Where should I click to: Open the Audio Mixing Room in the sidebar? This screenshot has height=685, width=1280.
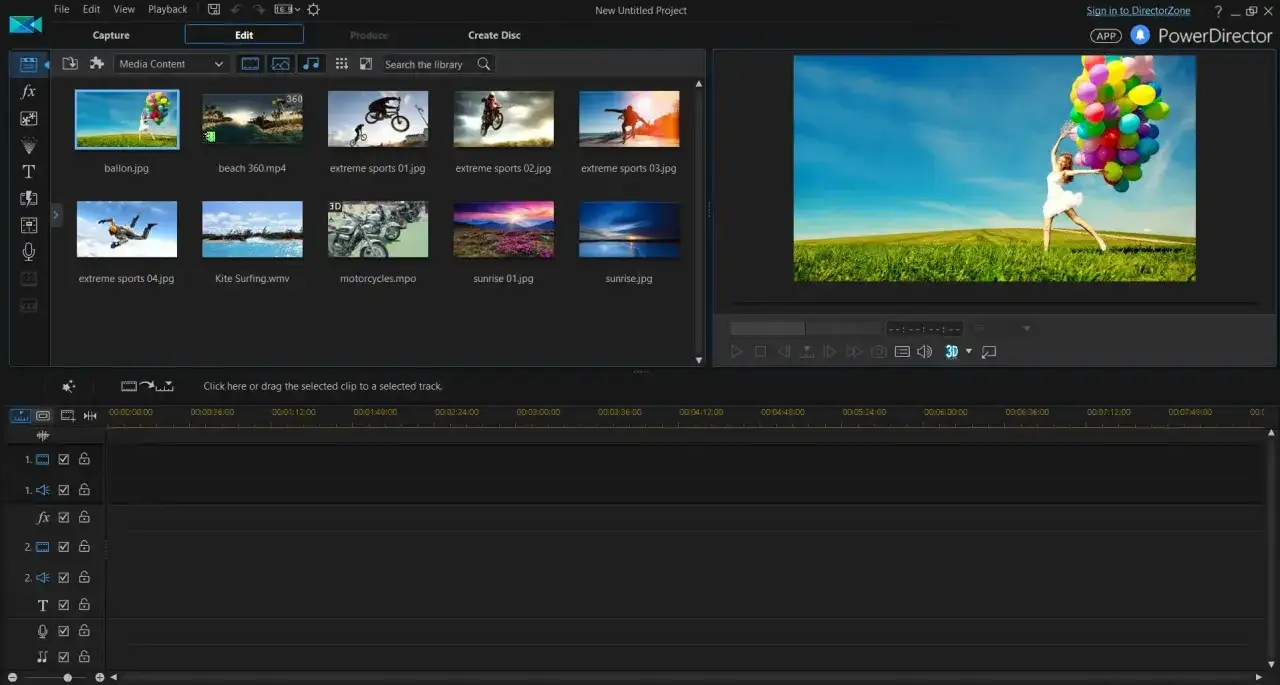28,225
